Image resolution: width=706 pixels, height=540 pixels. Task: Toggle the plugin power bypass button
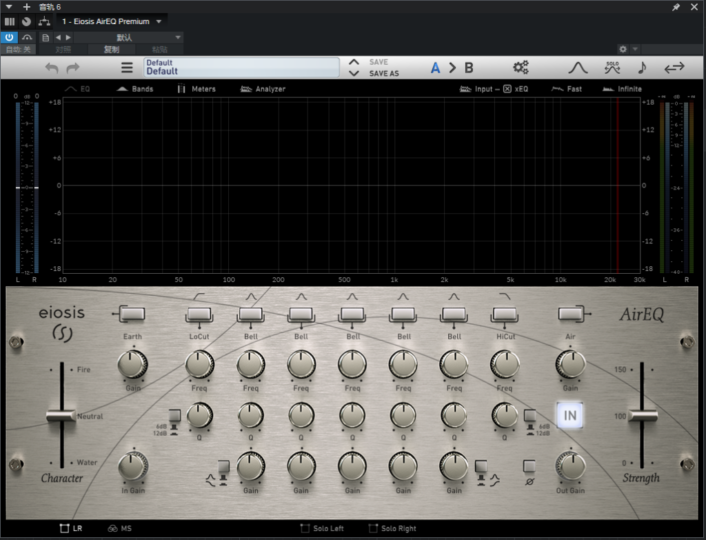[10, 37]
